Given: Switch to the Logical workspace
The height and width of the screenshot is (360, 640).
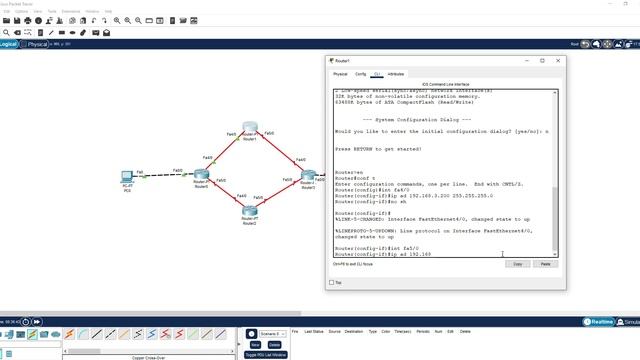Looking at the screenshot, I should [8, 44].
